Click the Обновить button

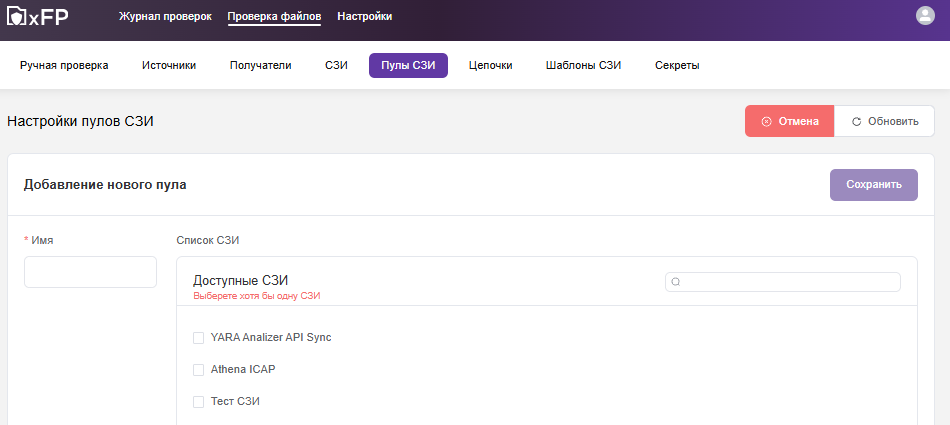(x=885, y=121)
